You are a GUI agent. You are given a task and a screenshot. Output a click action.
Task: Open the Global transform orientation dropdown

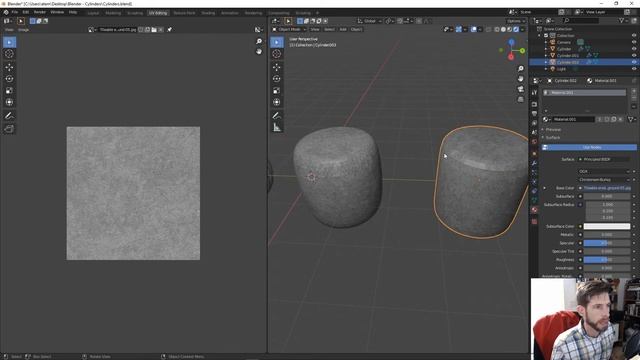370,21
